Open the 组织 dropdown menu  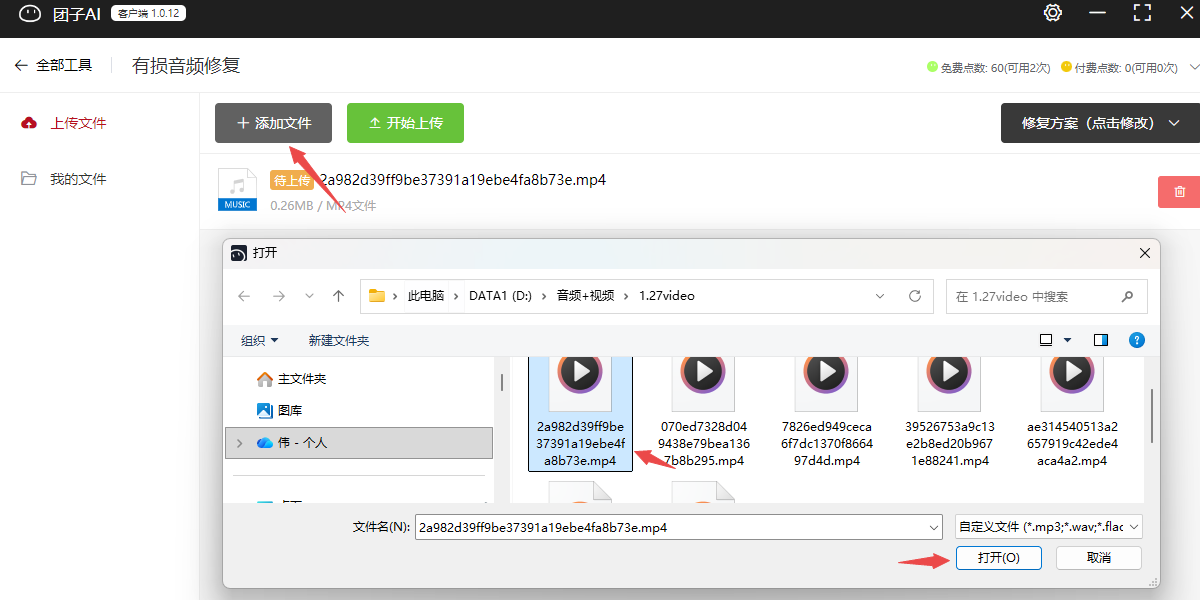(260, 340)
